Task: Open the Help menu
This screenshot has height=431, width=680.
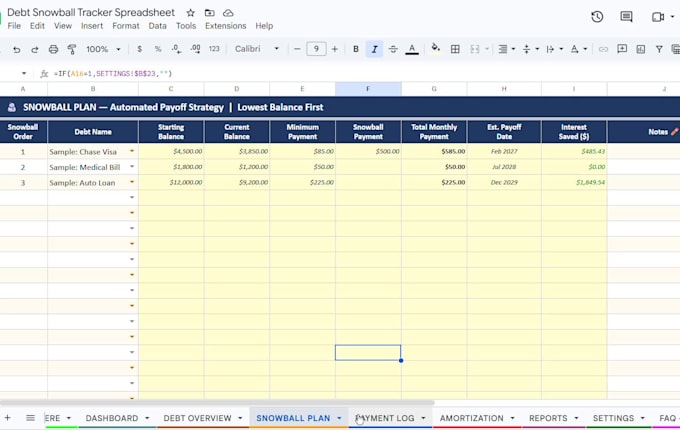Action: pyautogui.click(x=264, y=26)
